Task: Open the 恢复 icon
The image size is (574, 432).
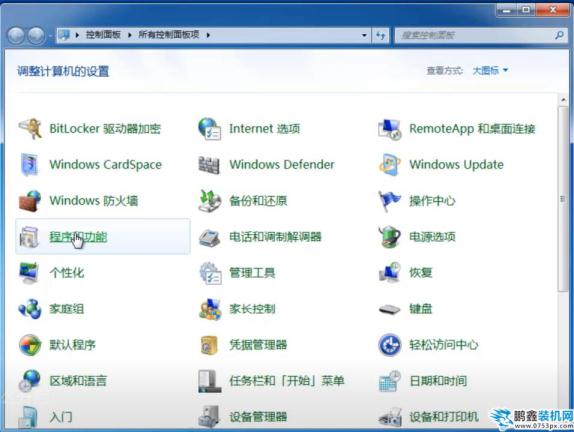Action: tap(390, 272)
